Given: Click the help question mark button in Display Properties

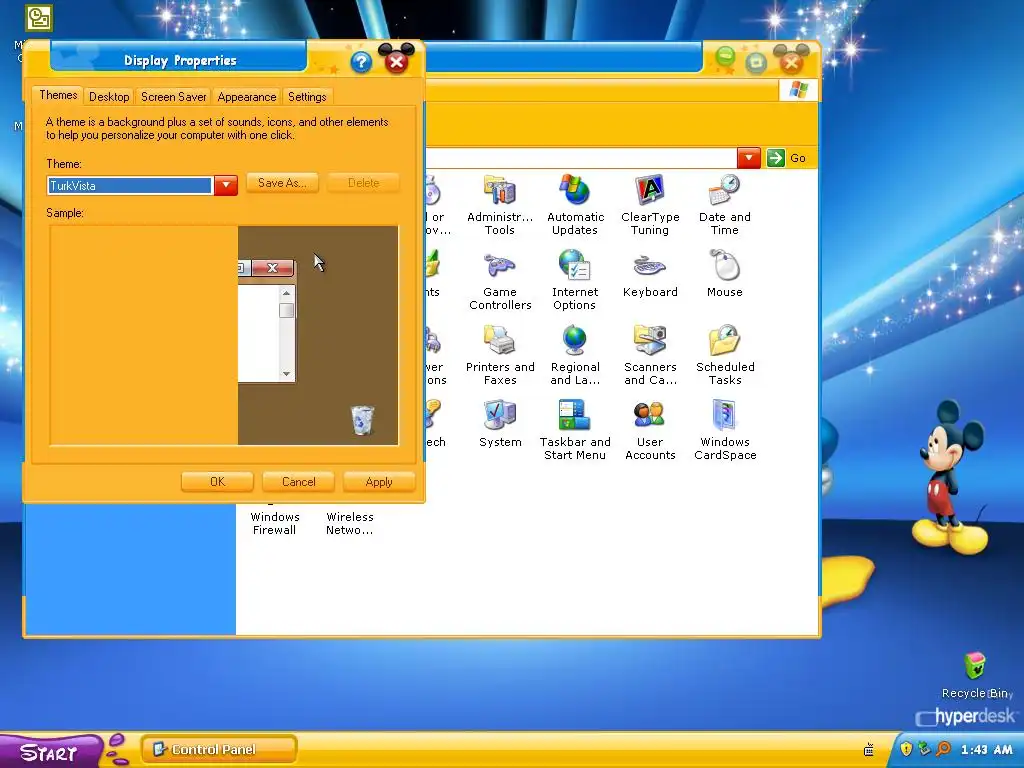Looking at the screenshot, I should (361, 63).
